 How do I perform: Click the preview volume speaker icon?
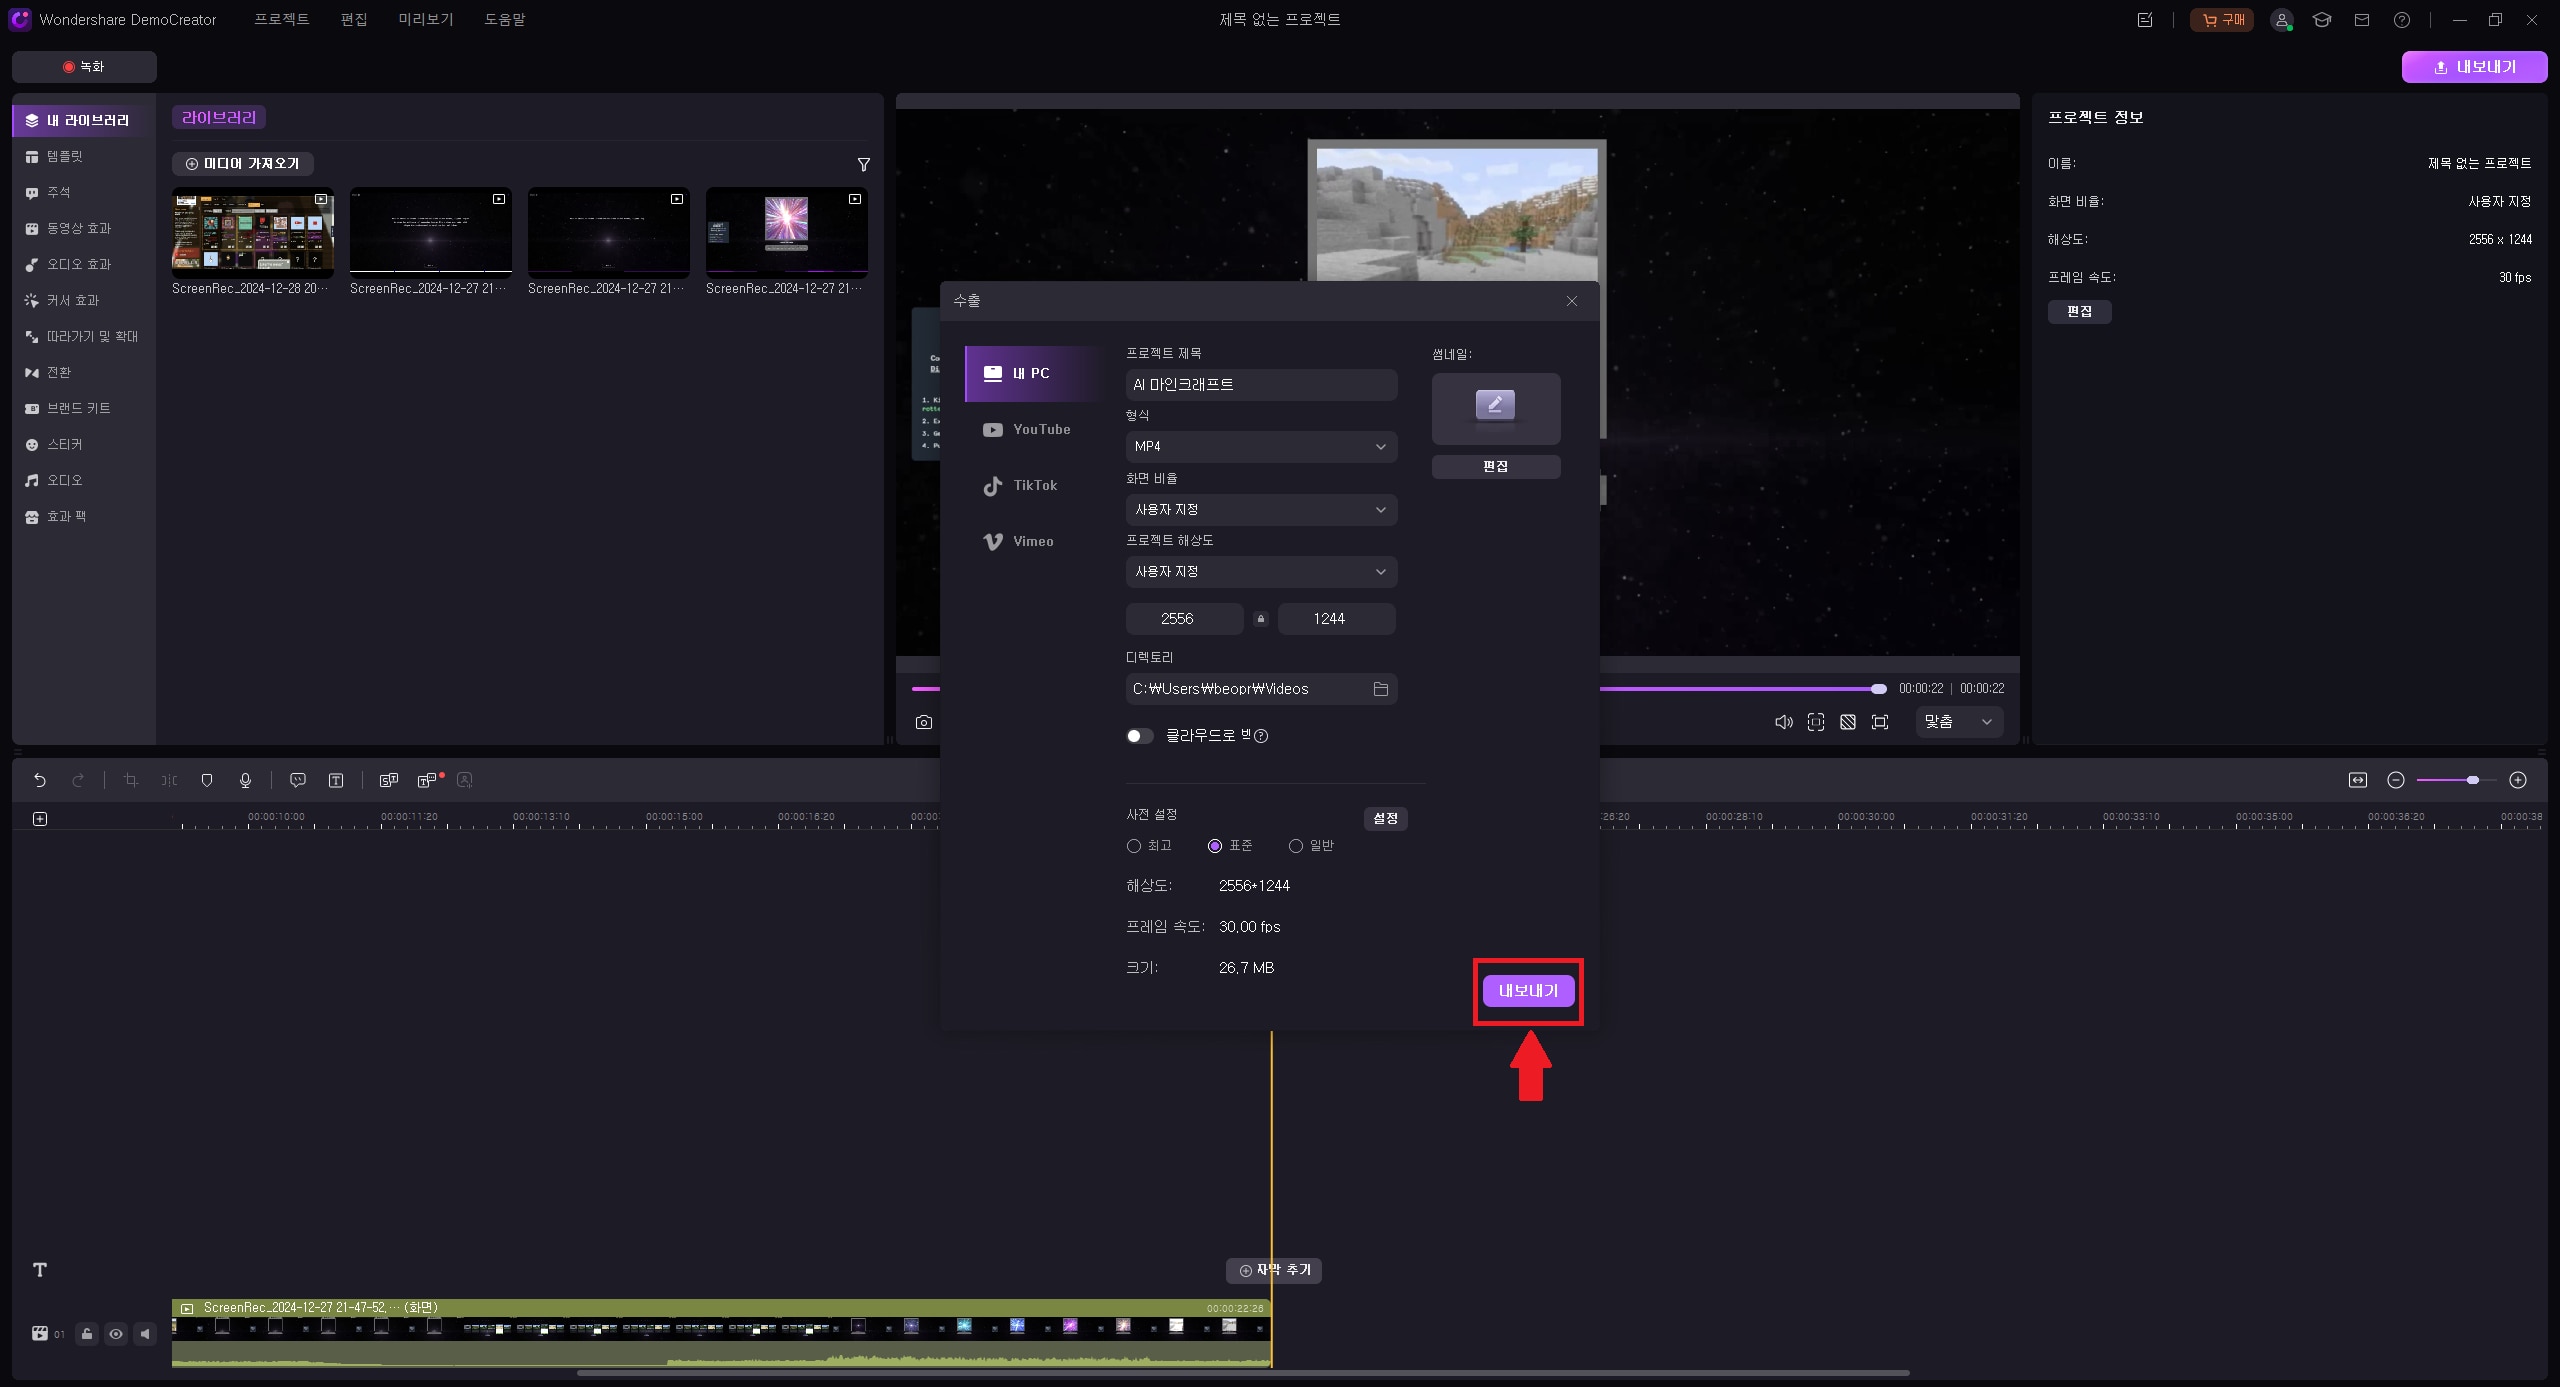pyautogui.click(x=1783, y=722)
